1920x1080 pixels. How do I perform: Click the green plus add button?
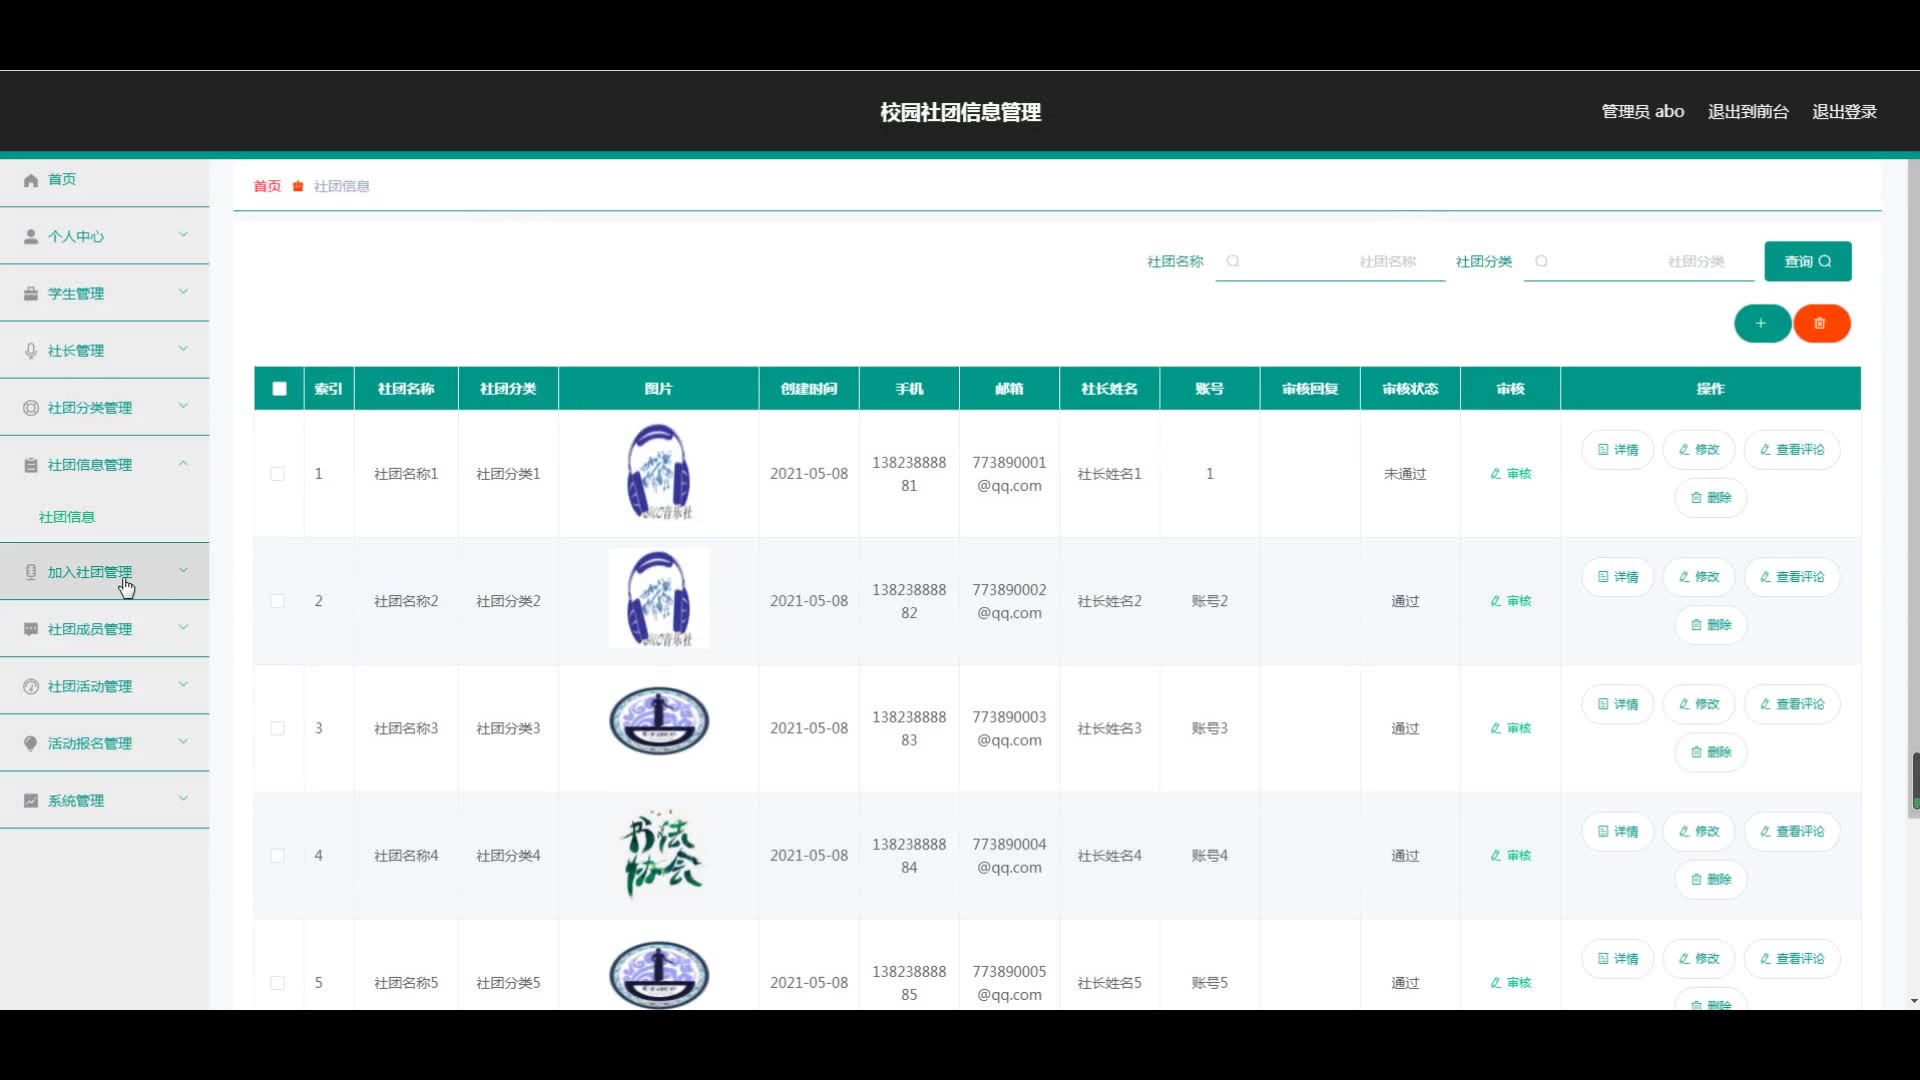click(x=1761, y=323)
